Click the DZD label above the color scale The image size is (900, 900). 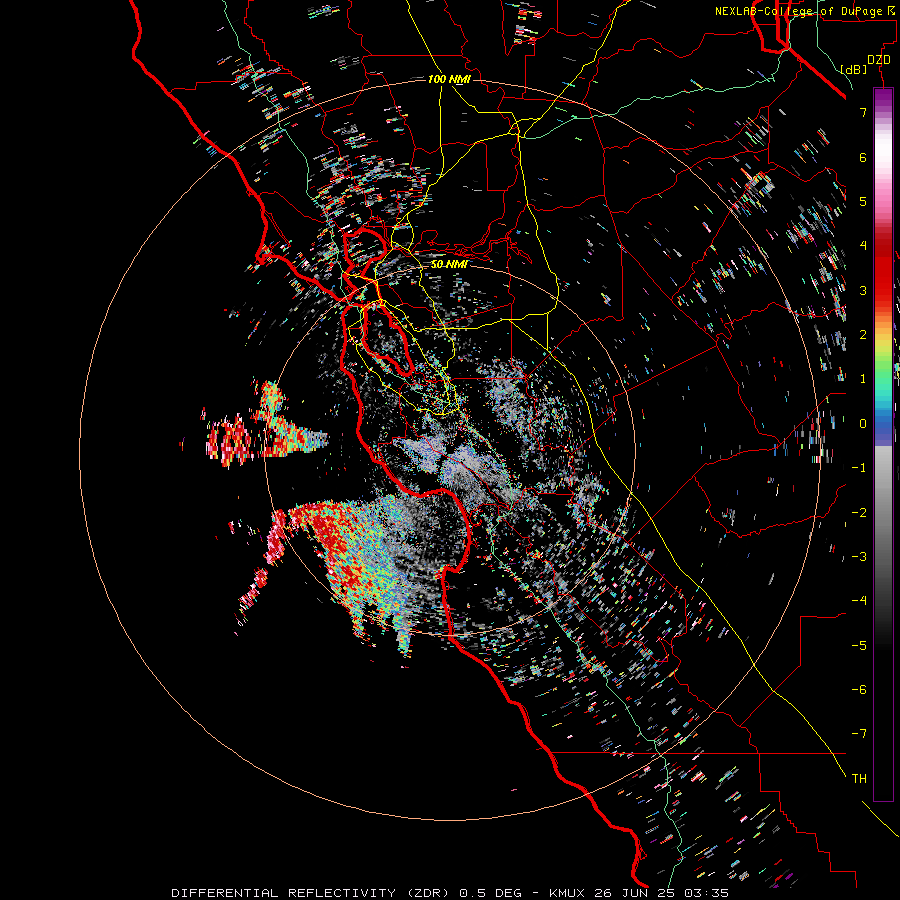coord(878,60)
